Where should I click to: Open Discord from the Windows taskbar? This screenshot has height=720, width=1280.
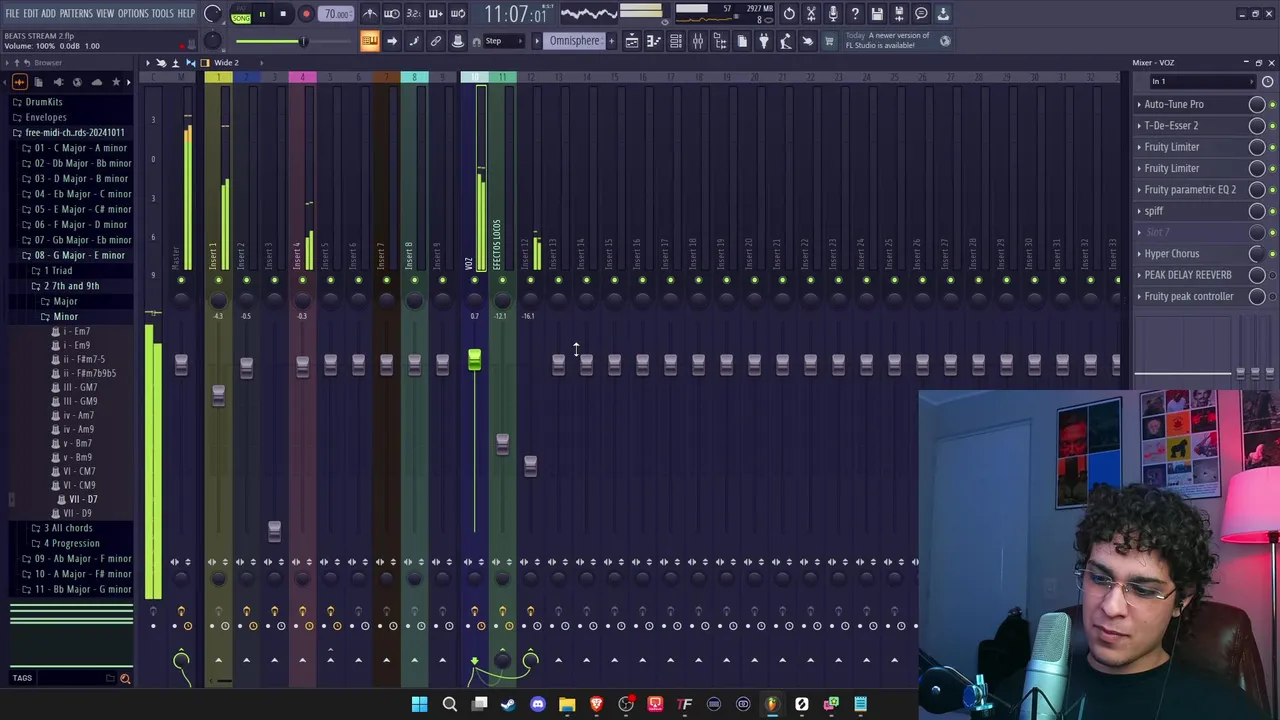tap(538, 705)
